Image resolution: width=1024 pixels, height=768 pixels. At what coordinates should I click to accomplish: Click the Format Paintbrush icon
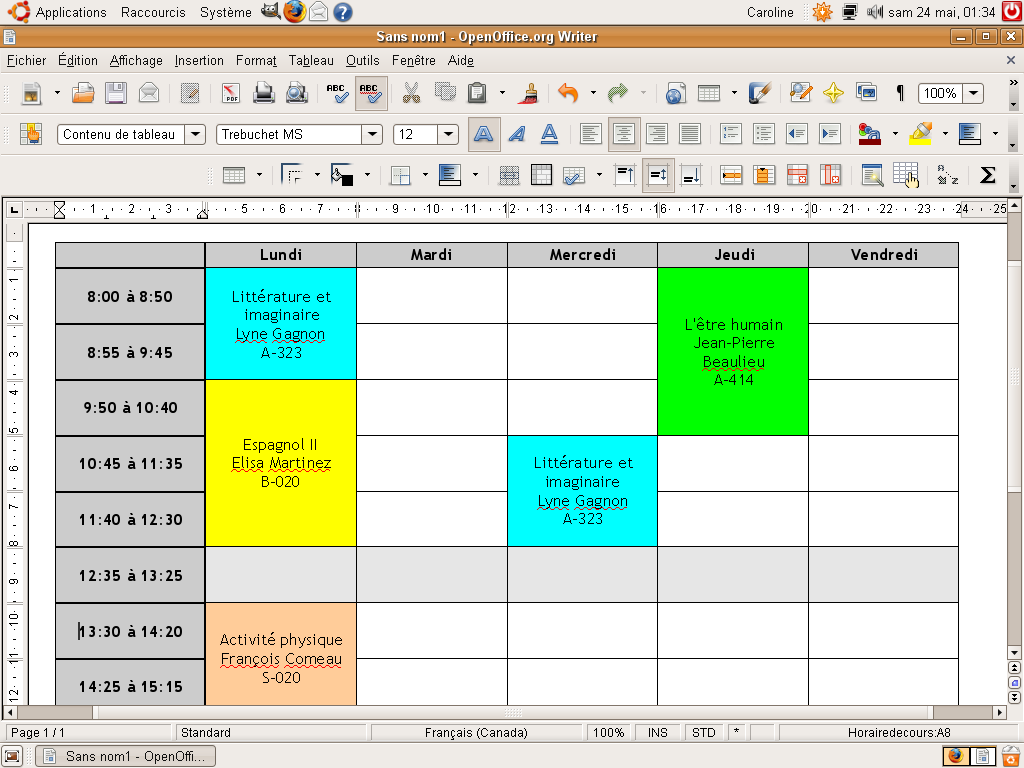tap(530, 93)
